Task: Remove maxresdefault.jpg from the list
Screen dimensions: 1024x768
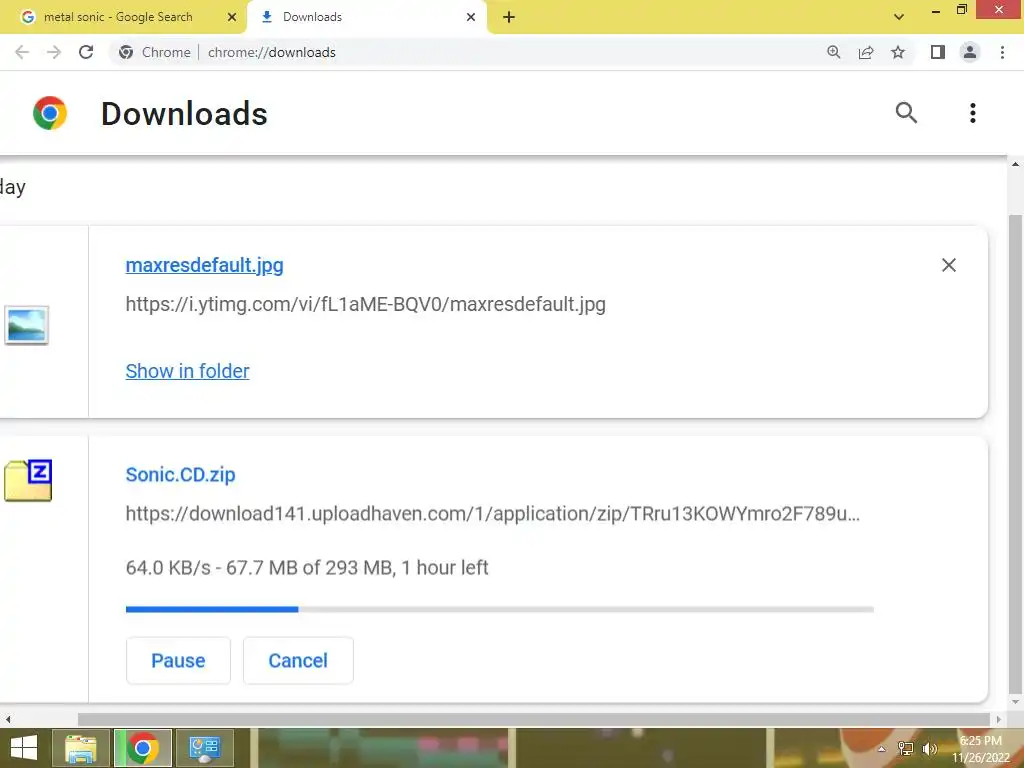Action: point(949,265)
